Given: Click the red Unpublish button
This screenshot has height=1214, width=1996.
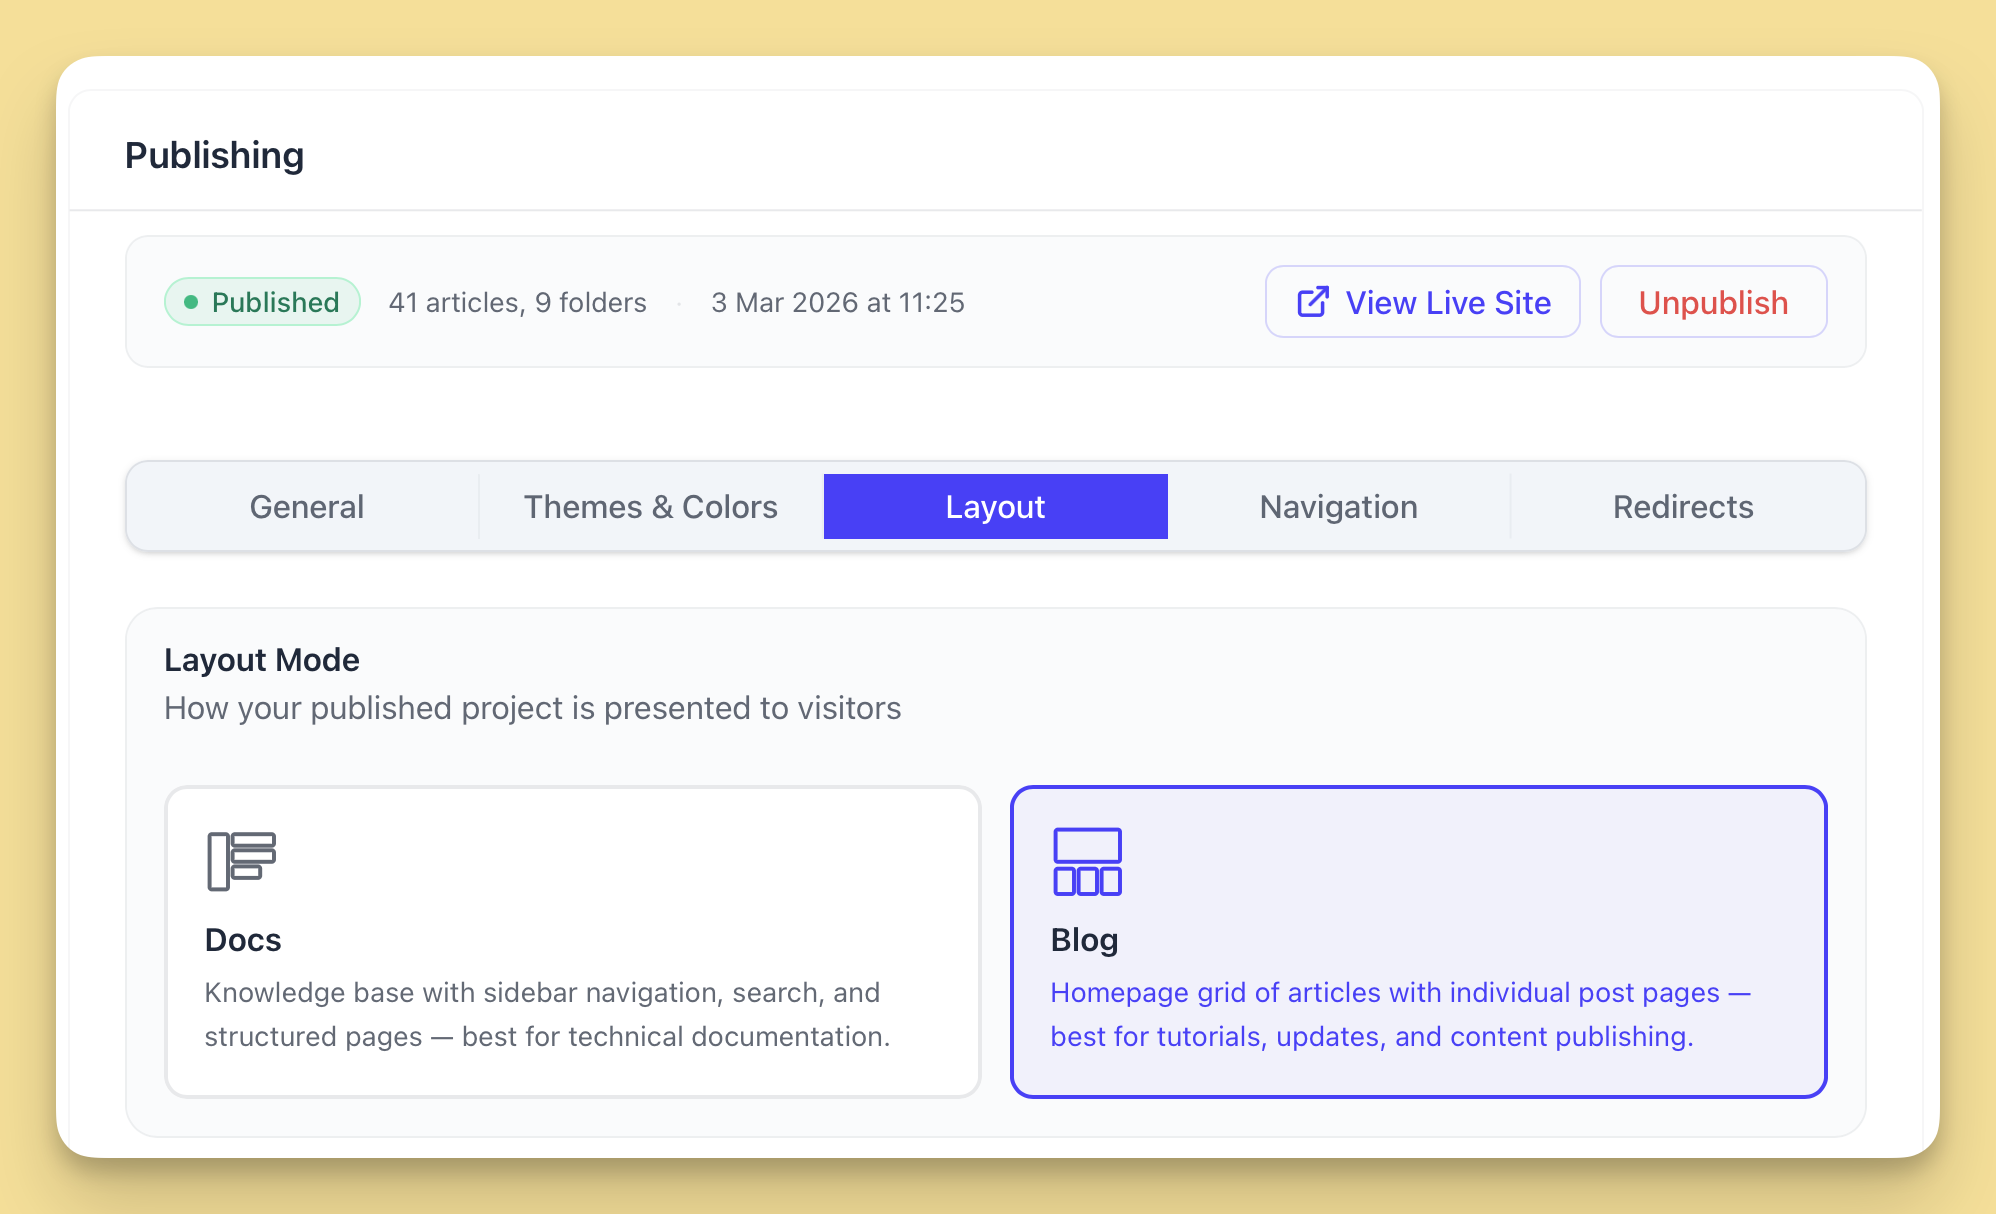Looking at the screenshot, I should (x=1712, y=302).
